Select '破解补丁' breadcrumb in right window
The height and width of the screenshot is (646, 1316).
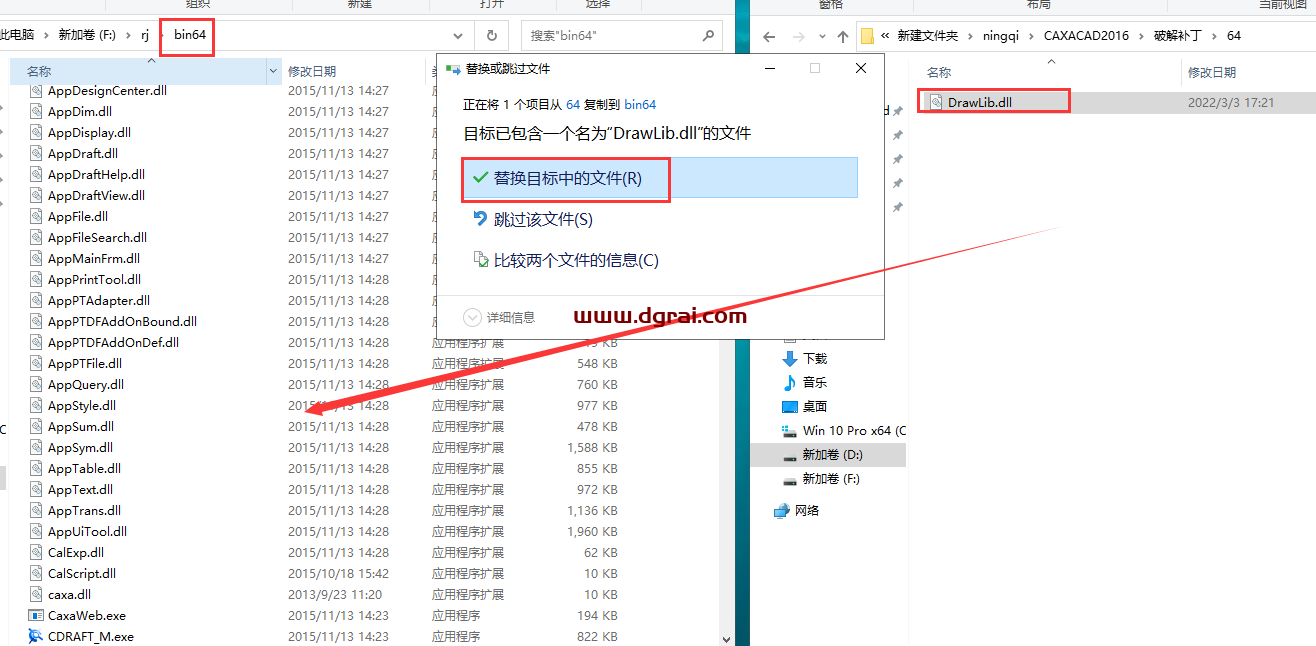point(1177,35)
